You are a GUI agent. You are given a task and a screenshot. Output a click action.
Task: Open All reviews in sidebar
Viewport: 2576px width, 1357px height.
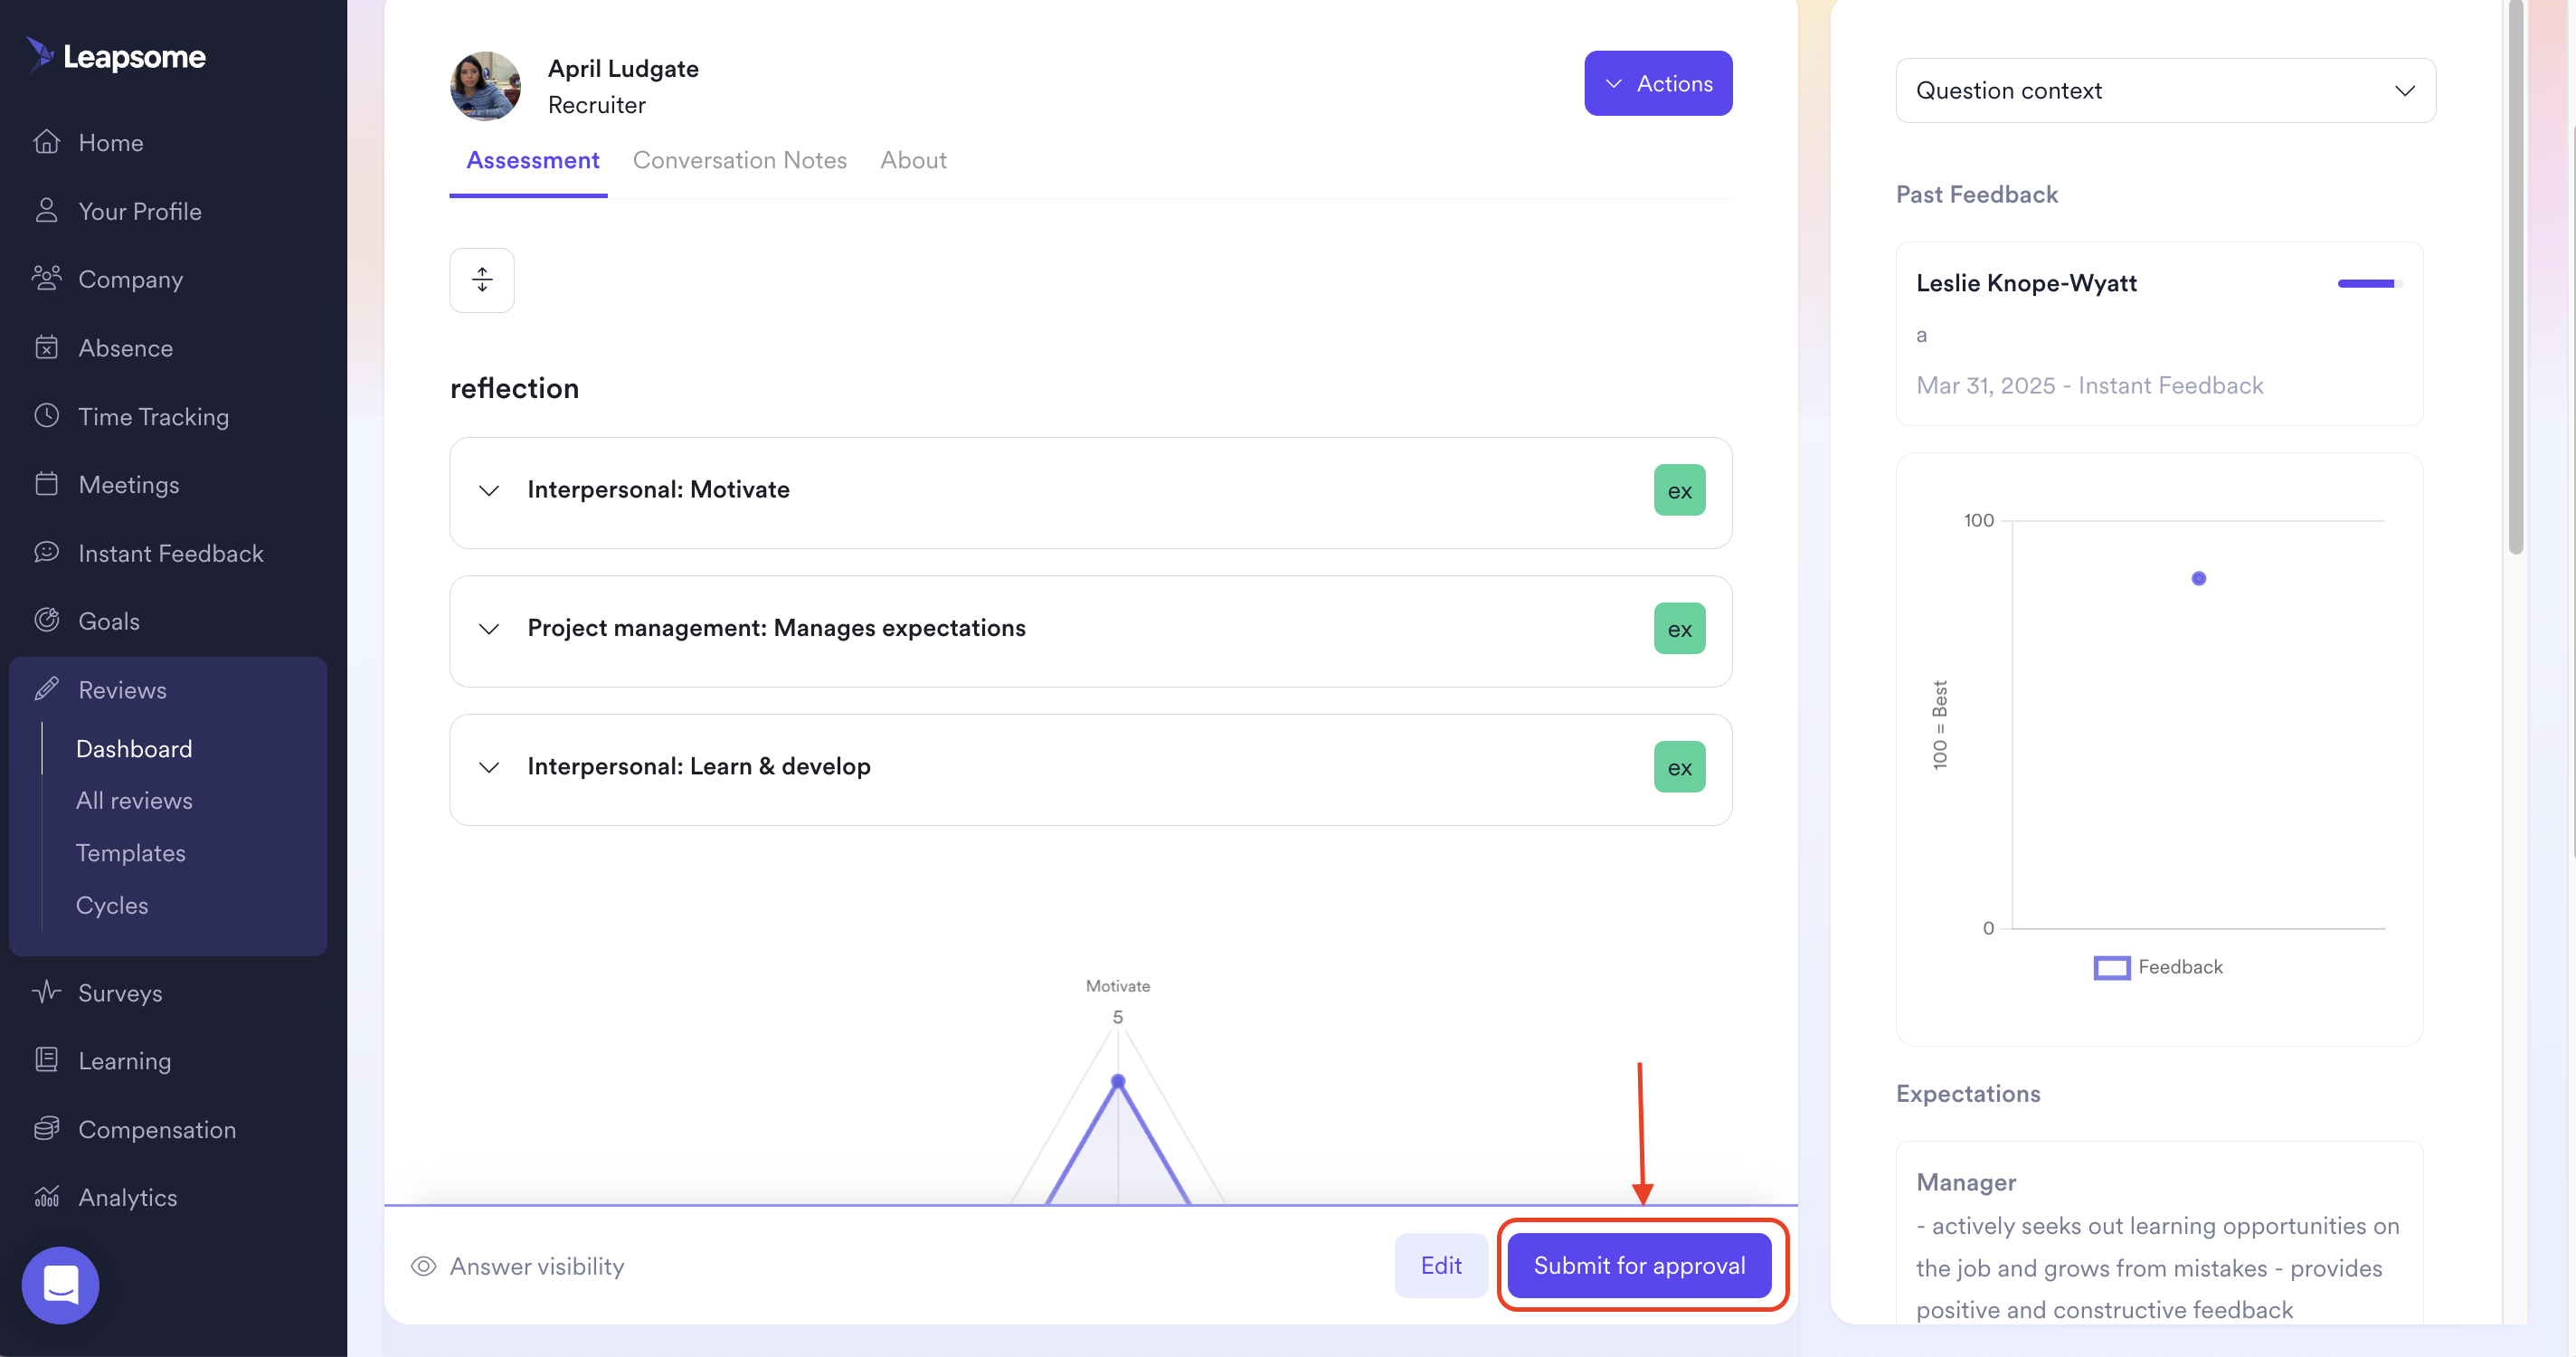click(134, 800)
